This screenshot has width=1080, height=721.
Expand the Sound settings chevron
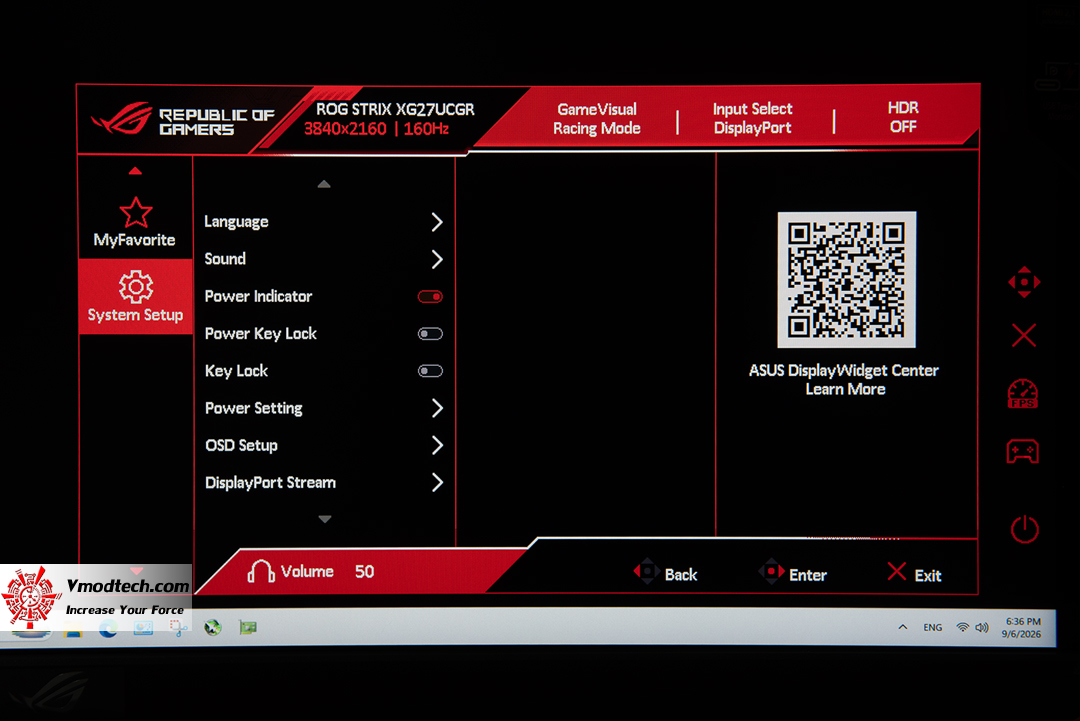pos(437,259)
